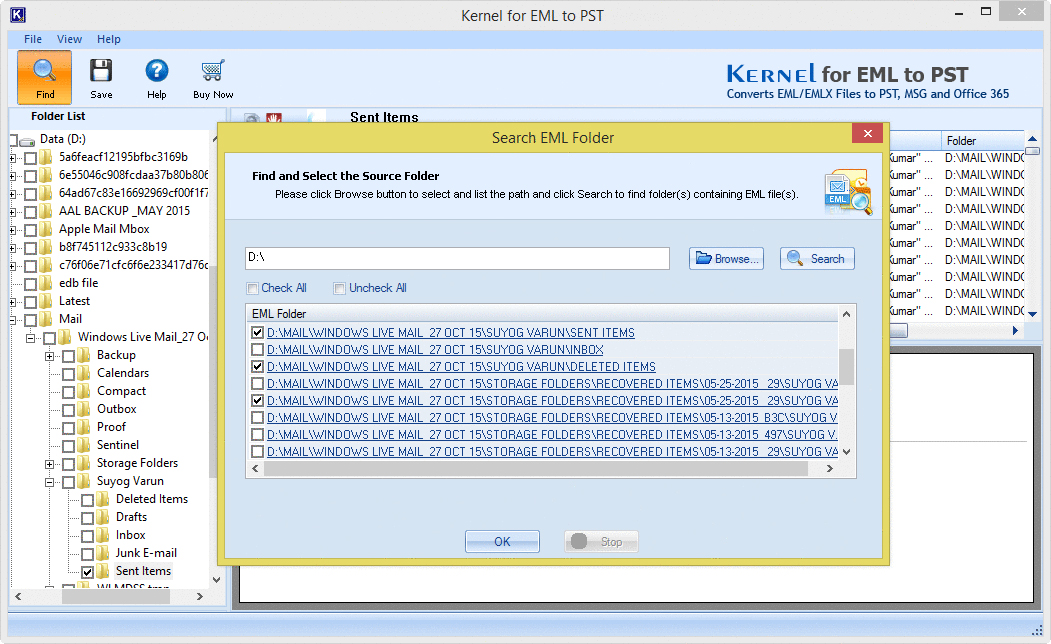Click the EML Folder column header
Image resolution: width=1051 pixels, height=644 pixels.
tap(542, 314)
